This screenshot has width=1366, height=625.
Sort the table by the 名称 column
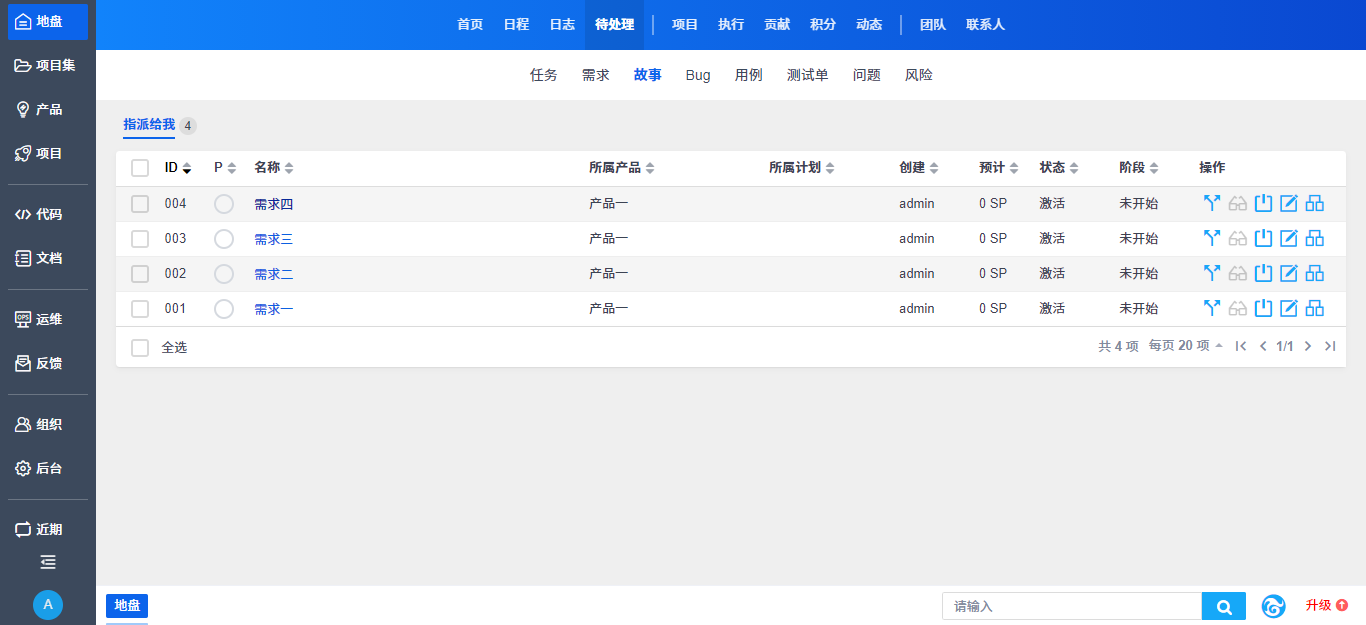pos(273,168)
